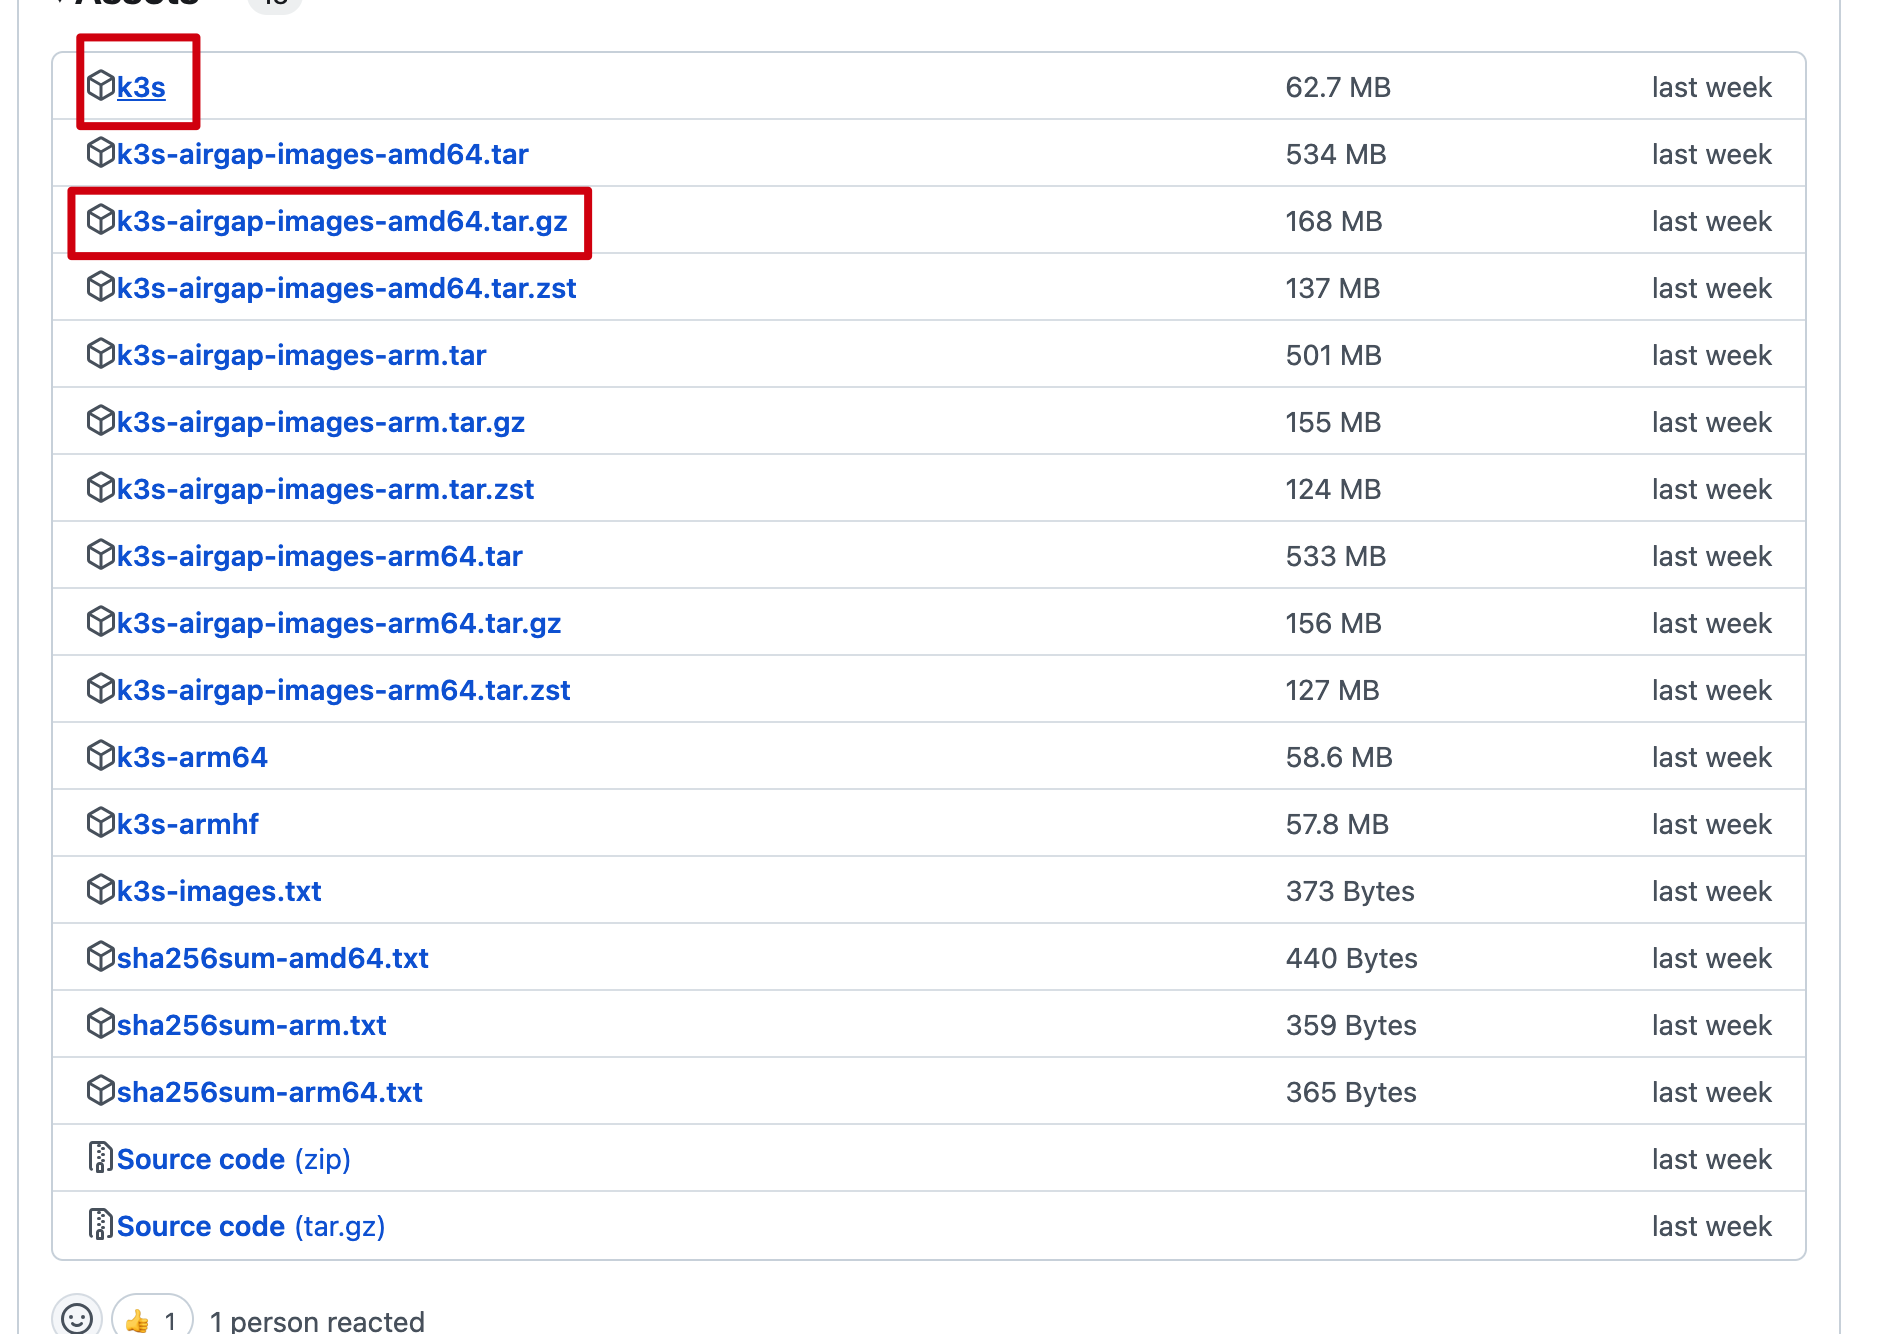Download Source code (tar.gz)
The height and width of the screenshot is (1334, 1902).
[x=251, y=1226]
